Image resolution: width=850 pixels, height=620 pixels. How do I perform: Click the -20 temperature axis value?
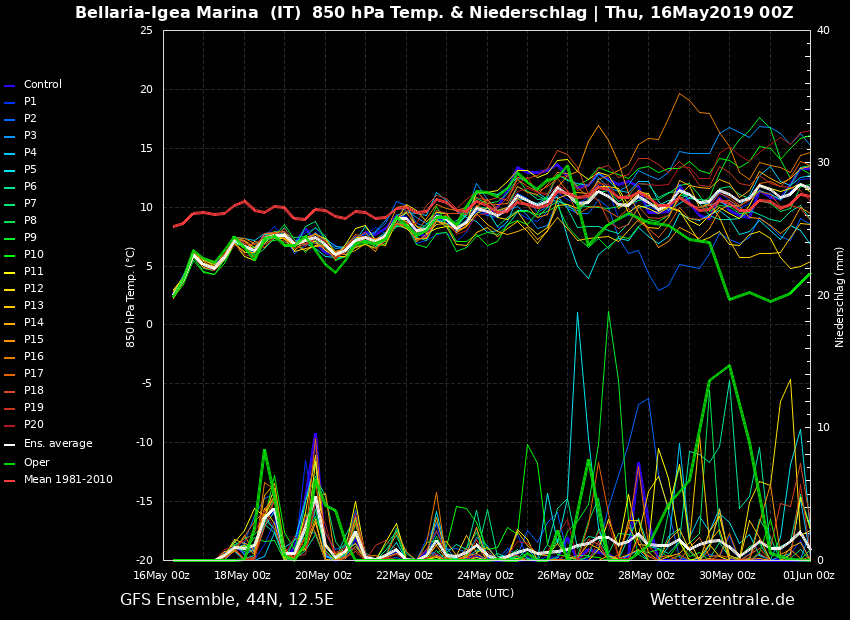[145, 560]
